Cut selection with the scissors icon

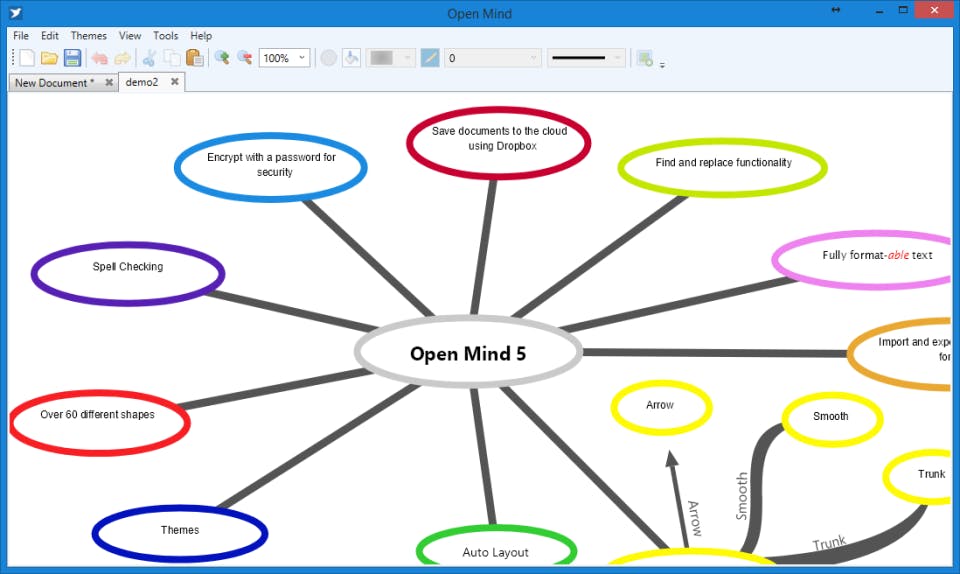pos(149,58)
